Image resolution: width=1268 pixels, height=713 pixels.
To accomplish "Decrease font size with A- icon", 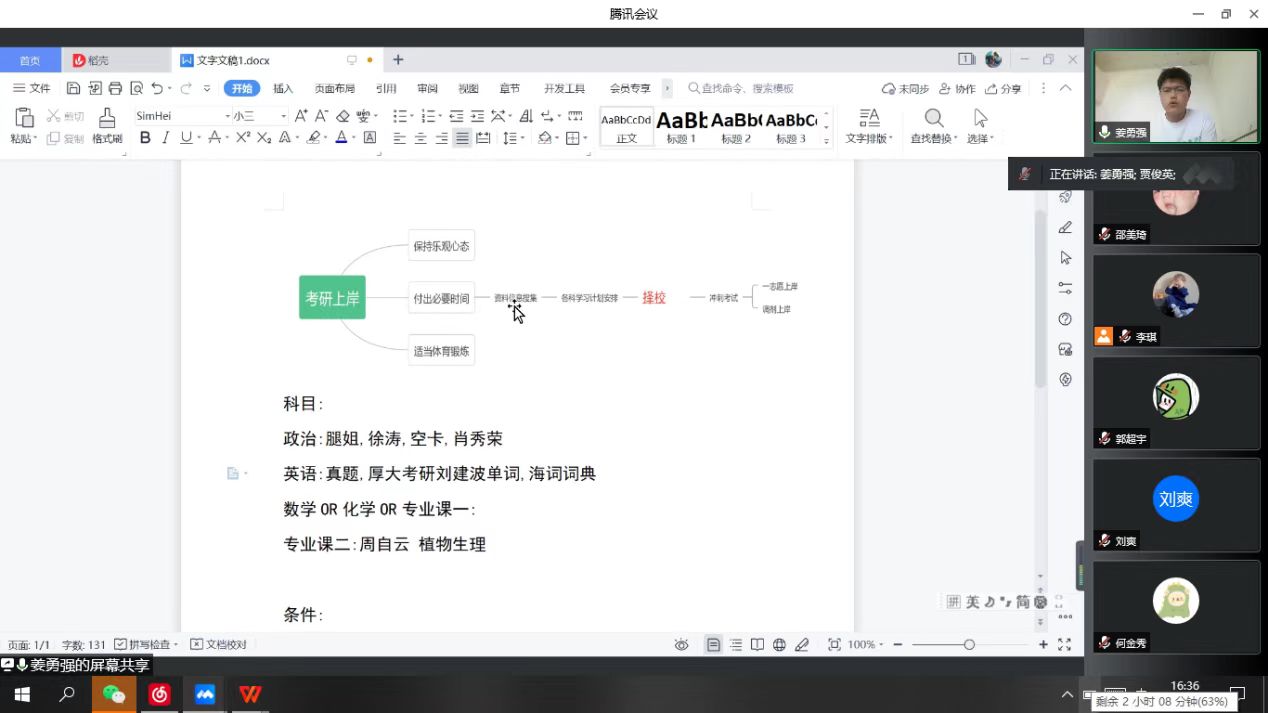I will pyautogui.click(x=321, y=116).
